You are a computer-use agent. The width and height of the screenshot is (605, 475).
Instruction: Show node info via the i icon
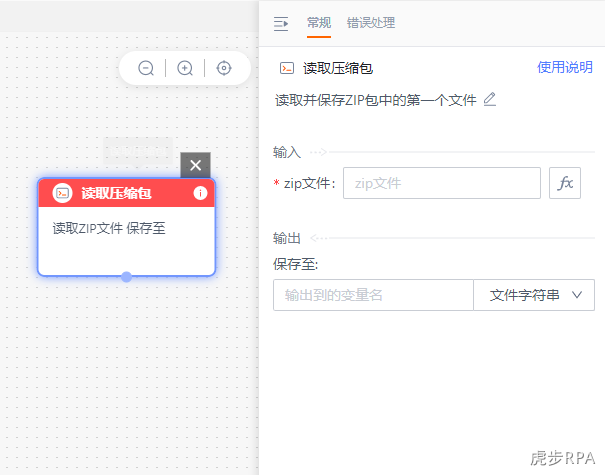pyautogui.click(x=200, y=193)
